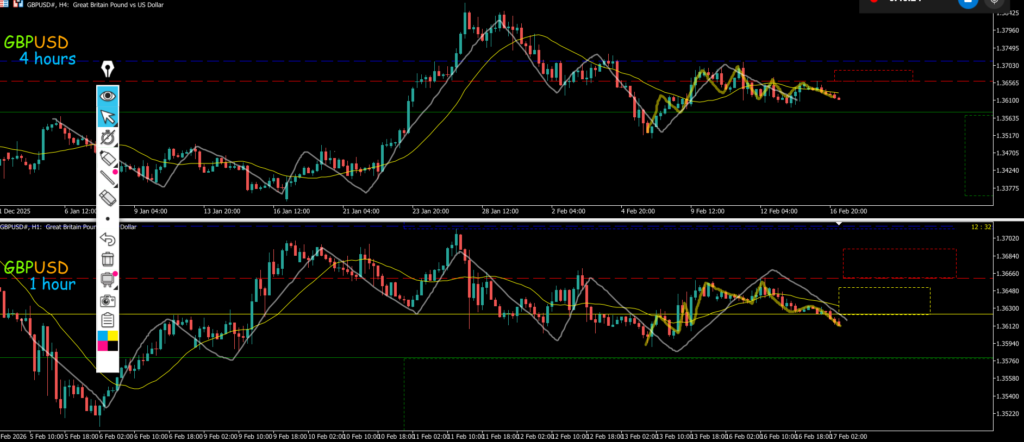Select the pencil tool in toolbar
Image resolution: width=1024 pixels, height=442 pixels.
108,159
